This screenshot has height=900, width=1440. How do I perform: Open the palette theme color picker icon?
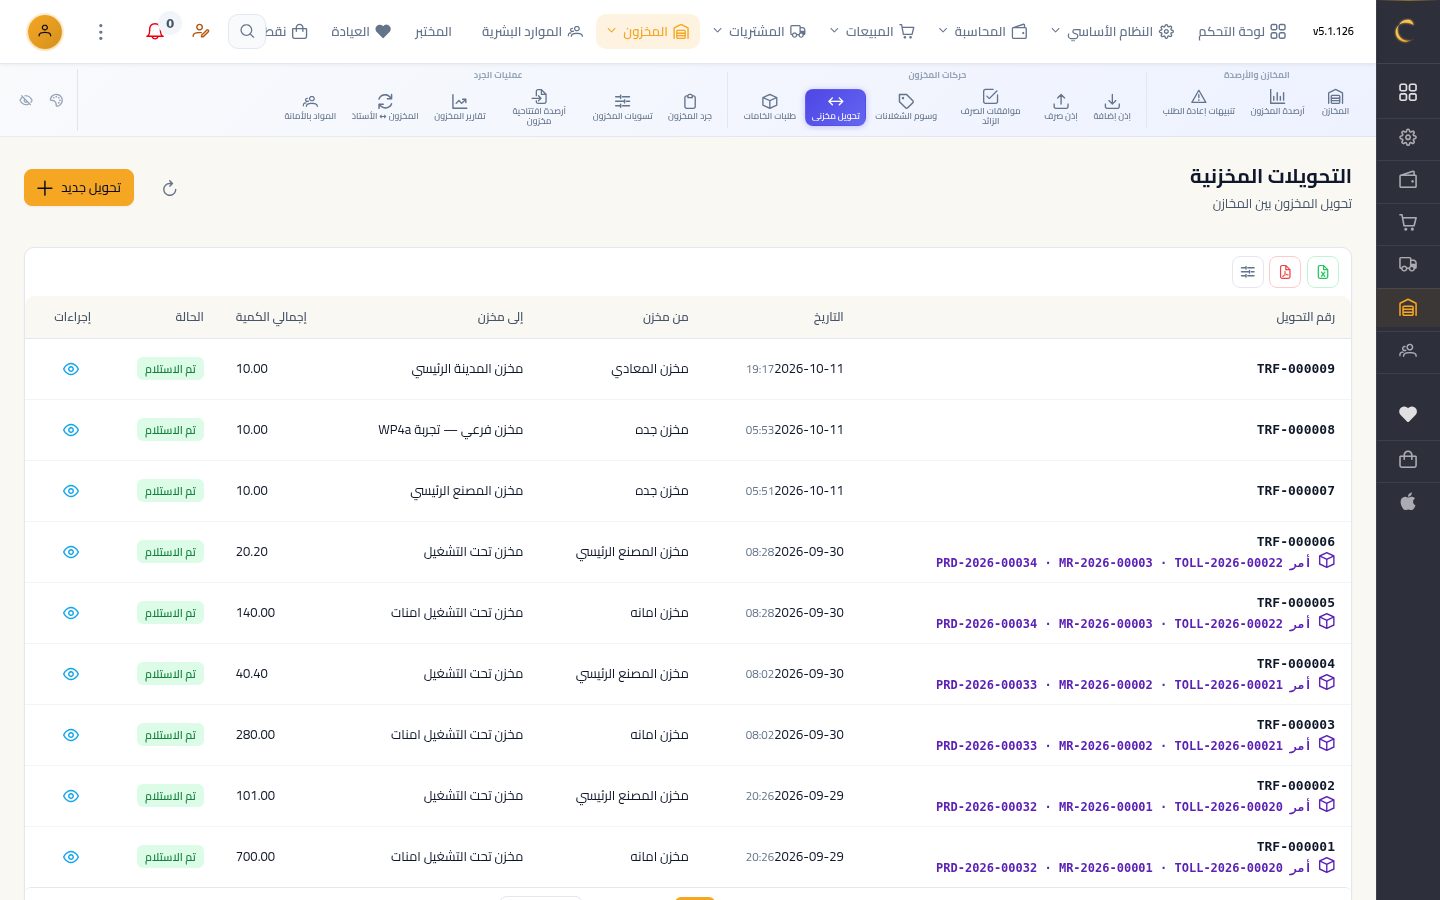[x=56, y=100]
